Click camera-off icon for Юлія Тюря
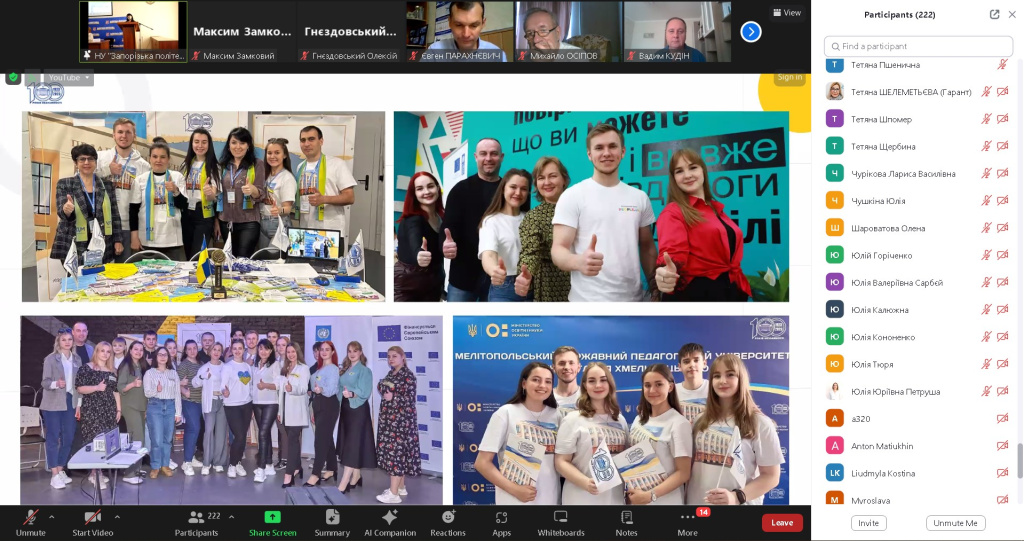1024x541 pixels. click(1002, 364)
